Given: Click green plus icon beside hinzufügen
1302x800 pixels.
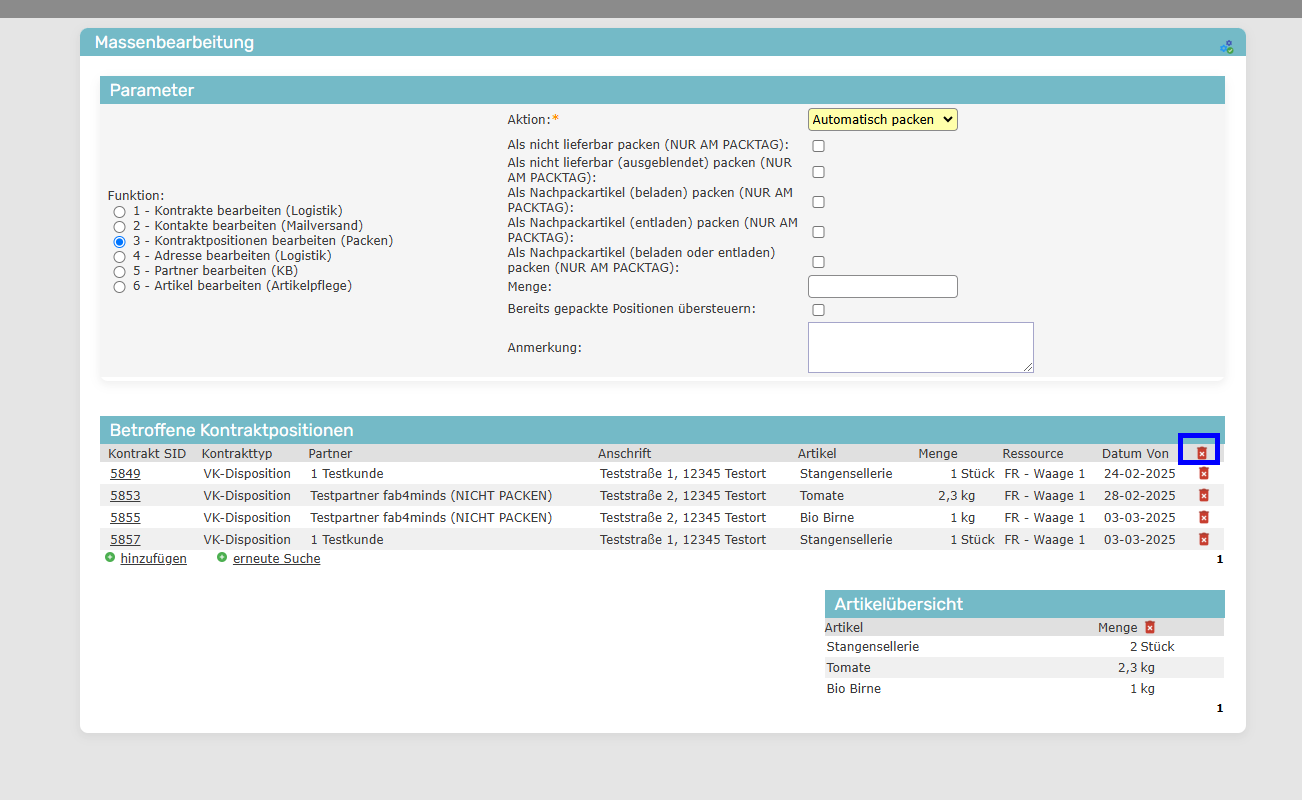Looking at the screenshot, I should [110, 558].
